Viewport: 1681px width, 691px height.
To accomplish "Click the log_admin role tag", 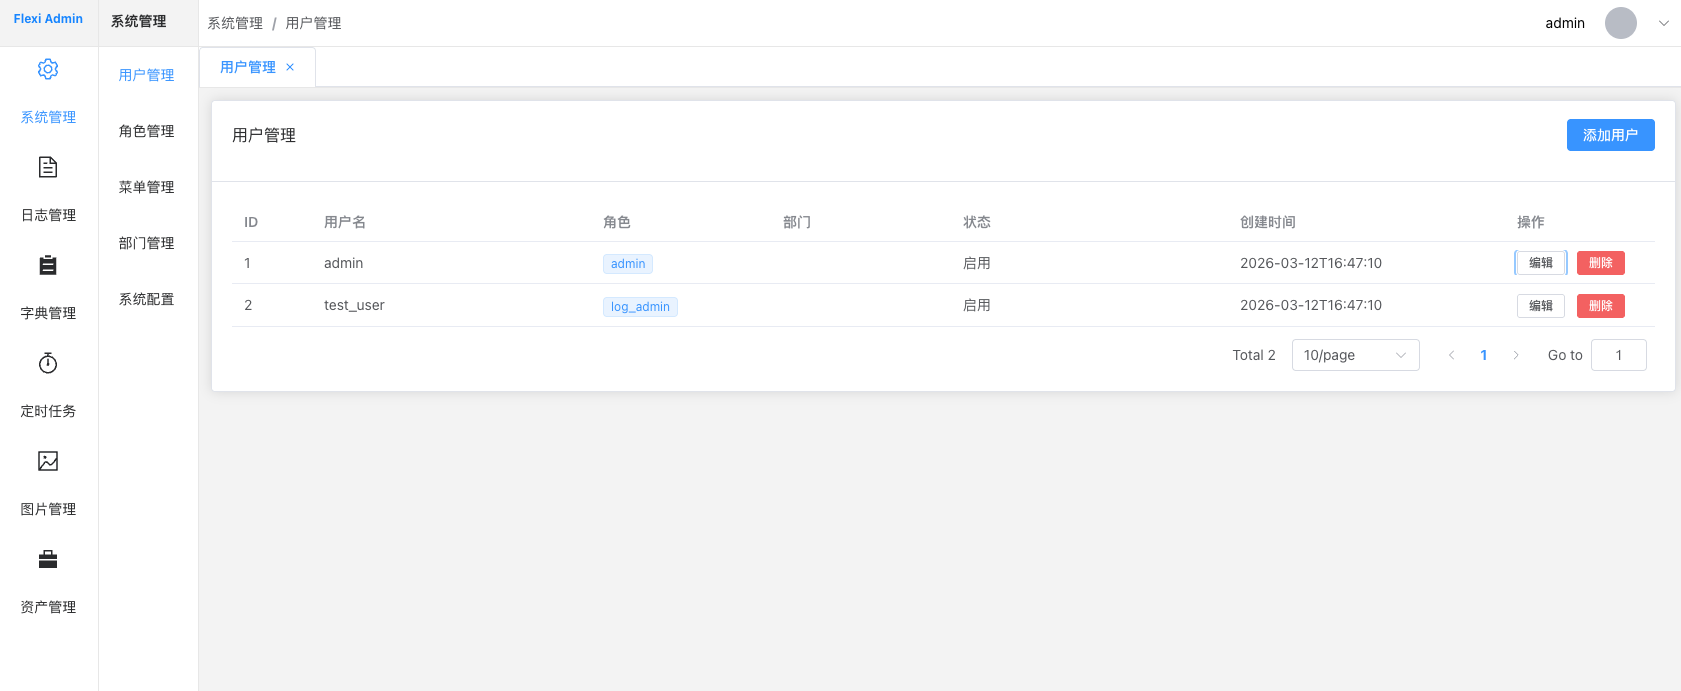I will pyautogui.click(x=640, y=307).
